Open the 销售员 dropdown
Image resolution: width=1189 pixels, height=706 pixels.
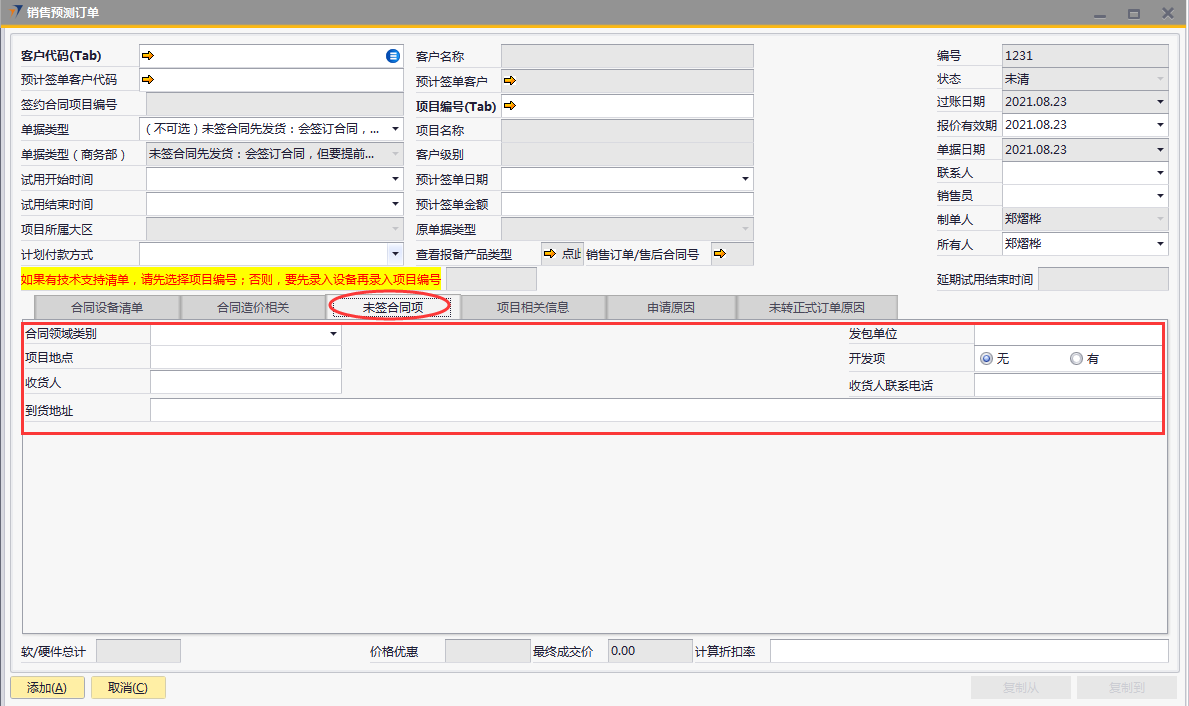point(1160,197)
